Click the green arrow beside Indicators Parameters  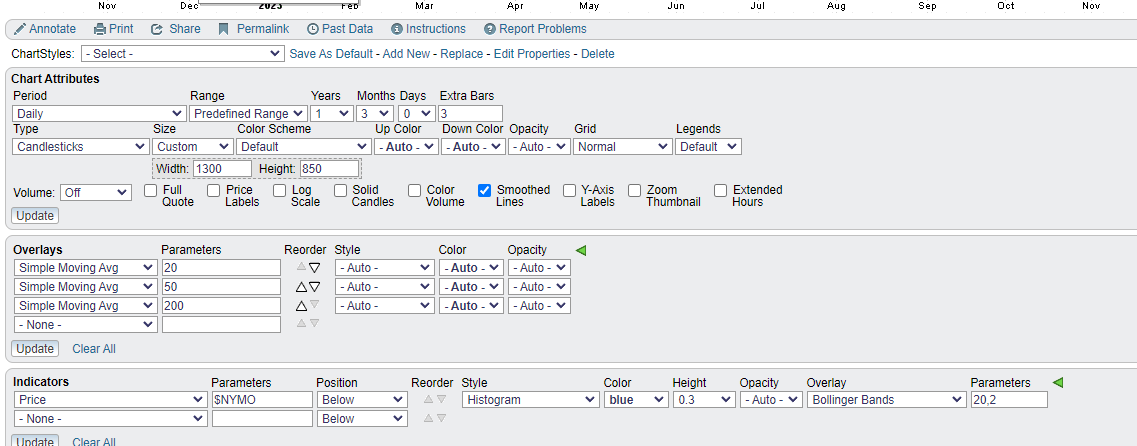pos(1058,382)
